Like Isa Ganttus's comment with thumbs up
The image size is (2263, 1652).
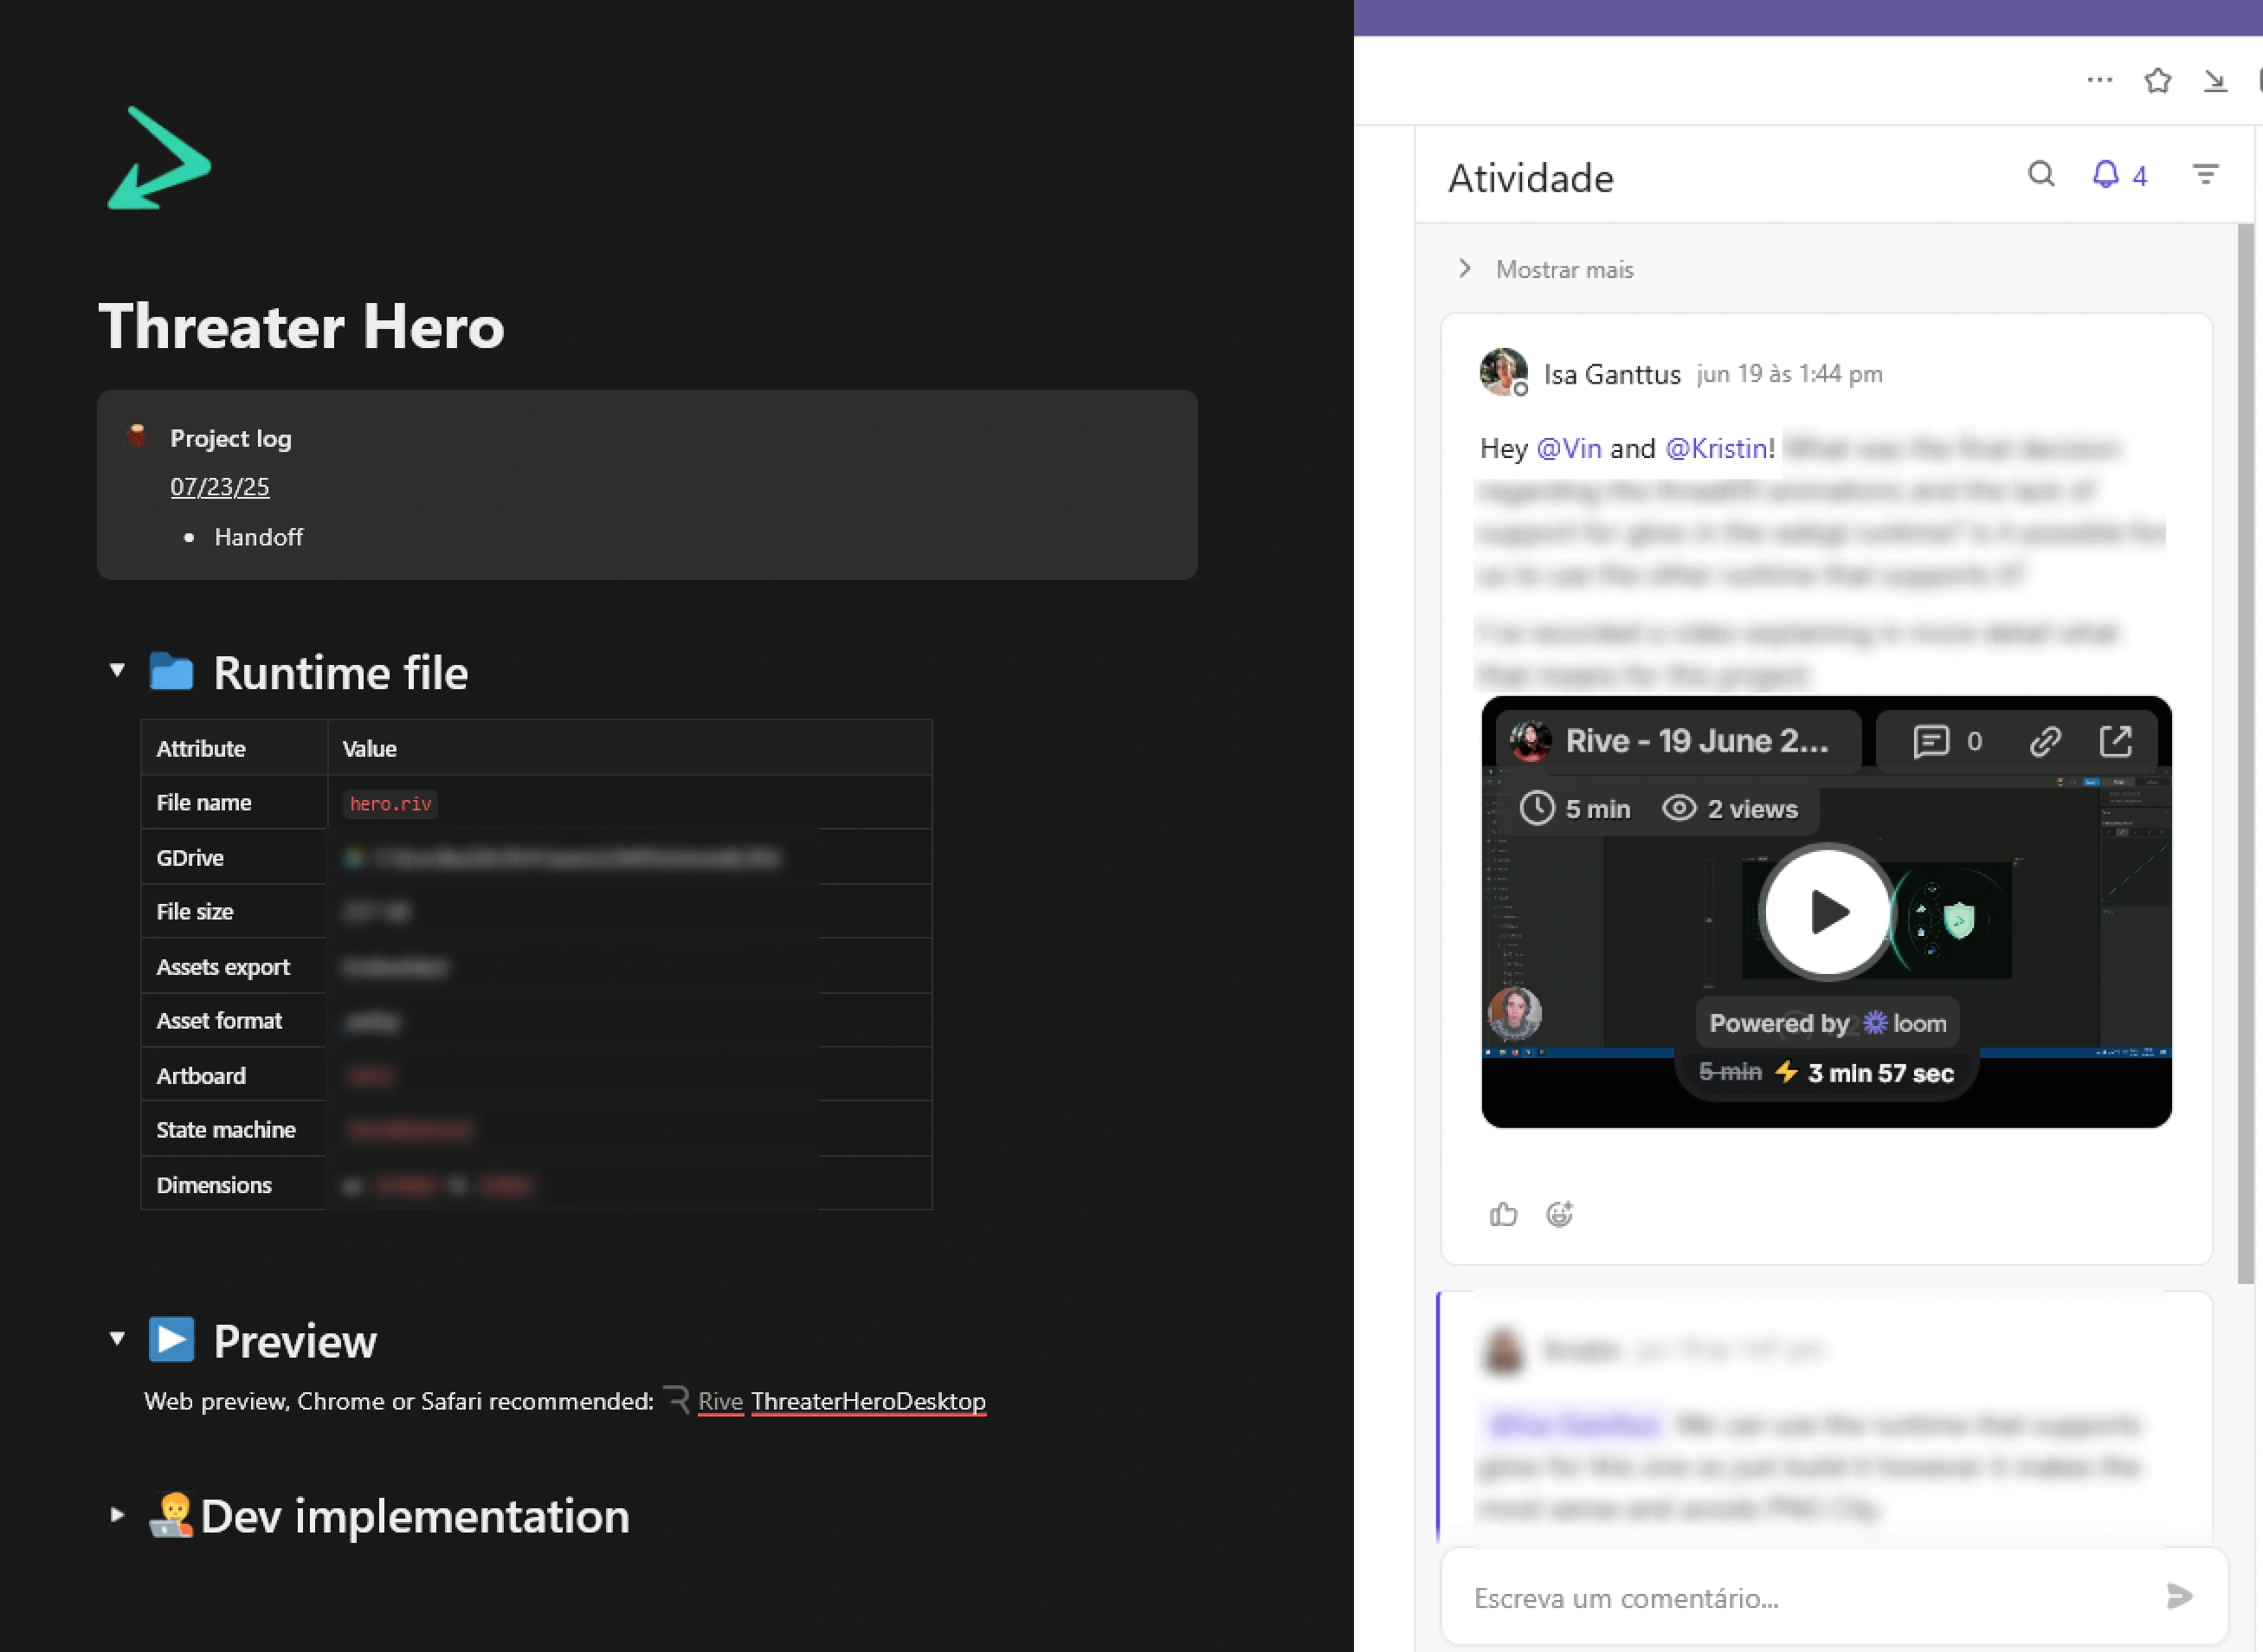1503,1214
